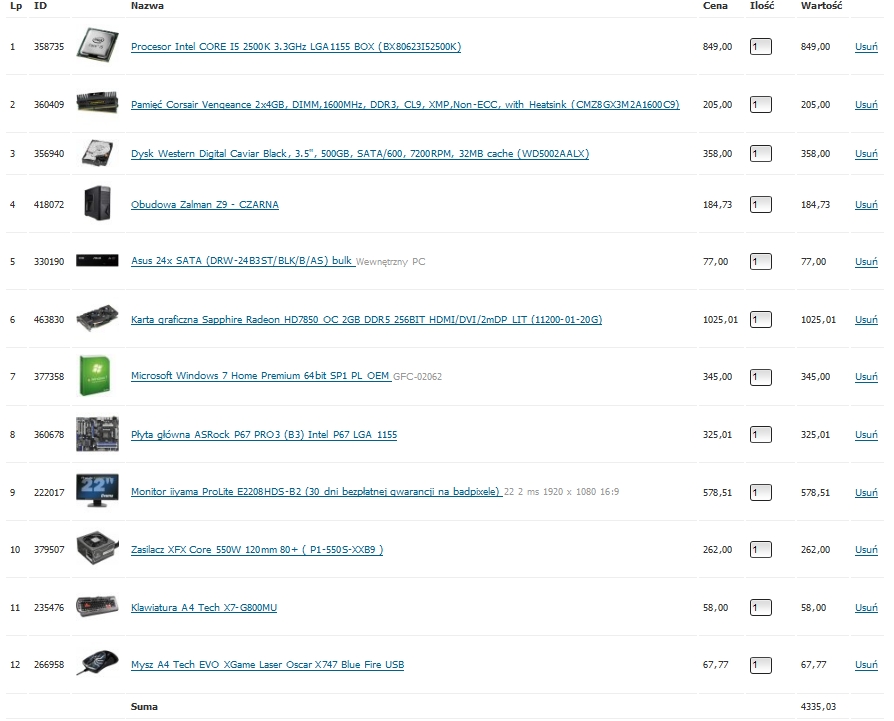The width and height of the screenshot is (894, 721).
Task: Click the price 1025,01 in the Cena column
Action: [x=720, y=320]
